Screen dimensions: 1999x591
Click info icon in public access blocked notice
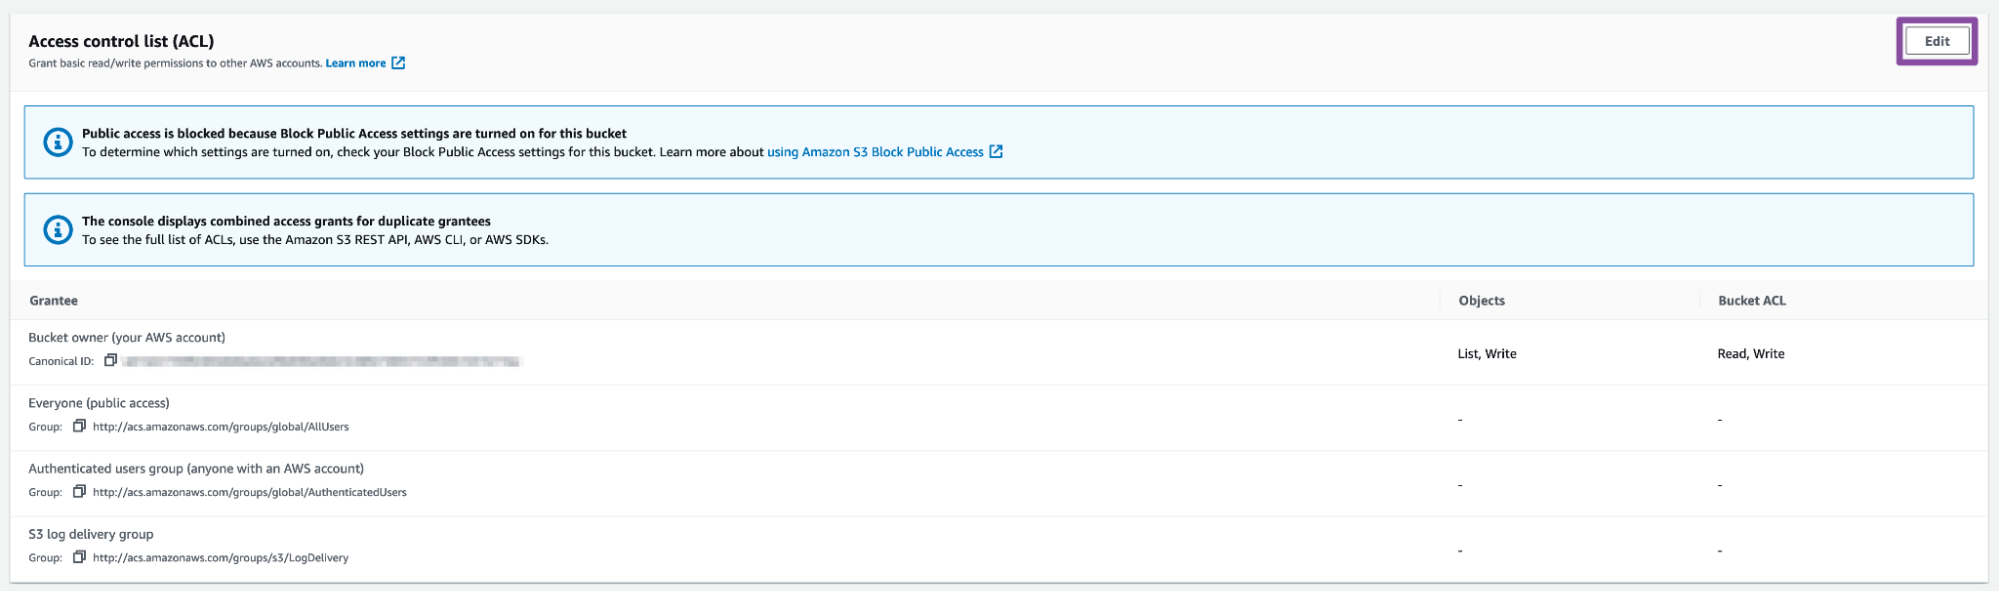click(x=58, y=142)
